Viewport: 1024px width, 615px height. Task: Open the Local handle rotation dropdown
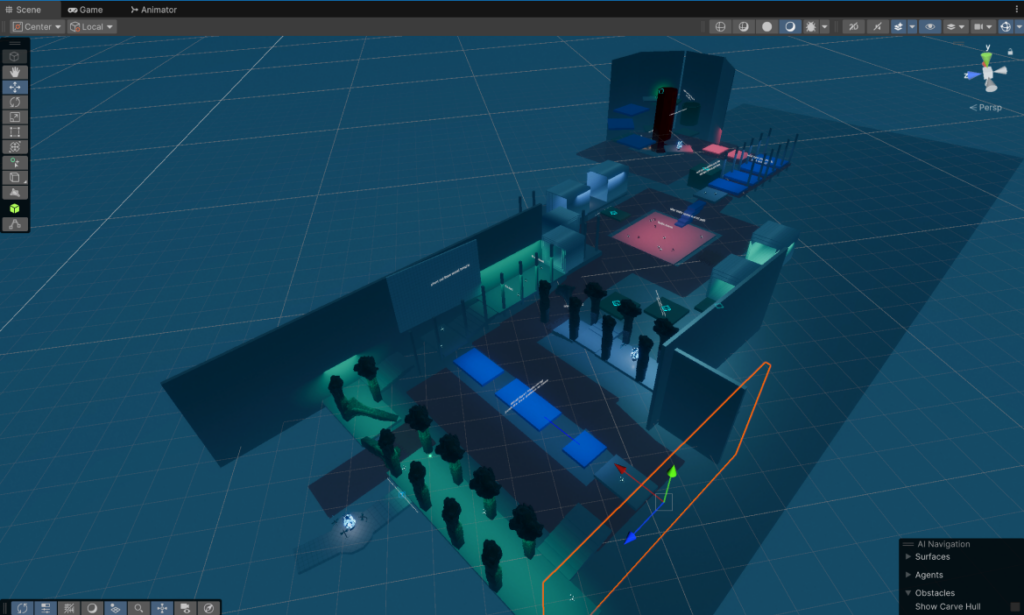(91, 27)
